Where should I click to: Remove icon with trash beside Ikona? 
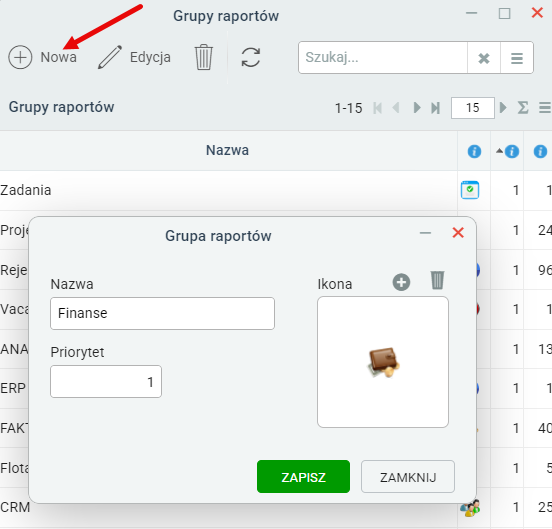(x=437, y=280)
